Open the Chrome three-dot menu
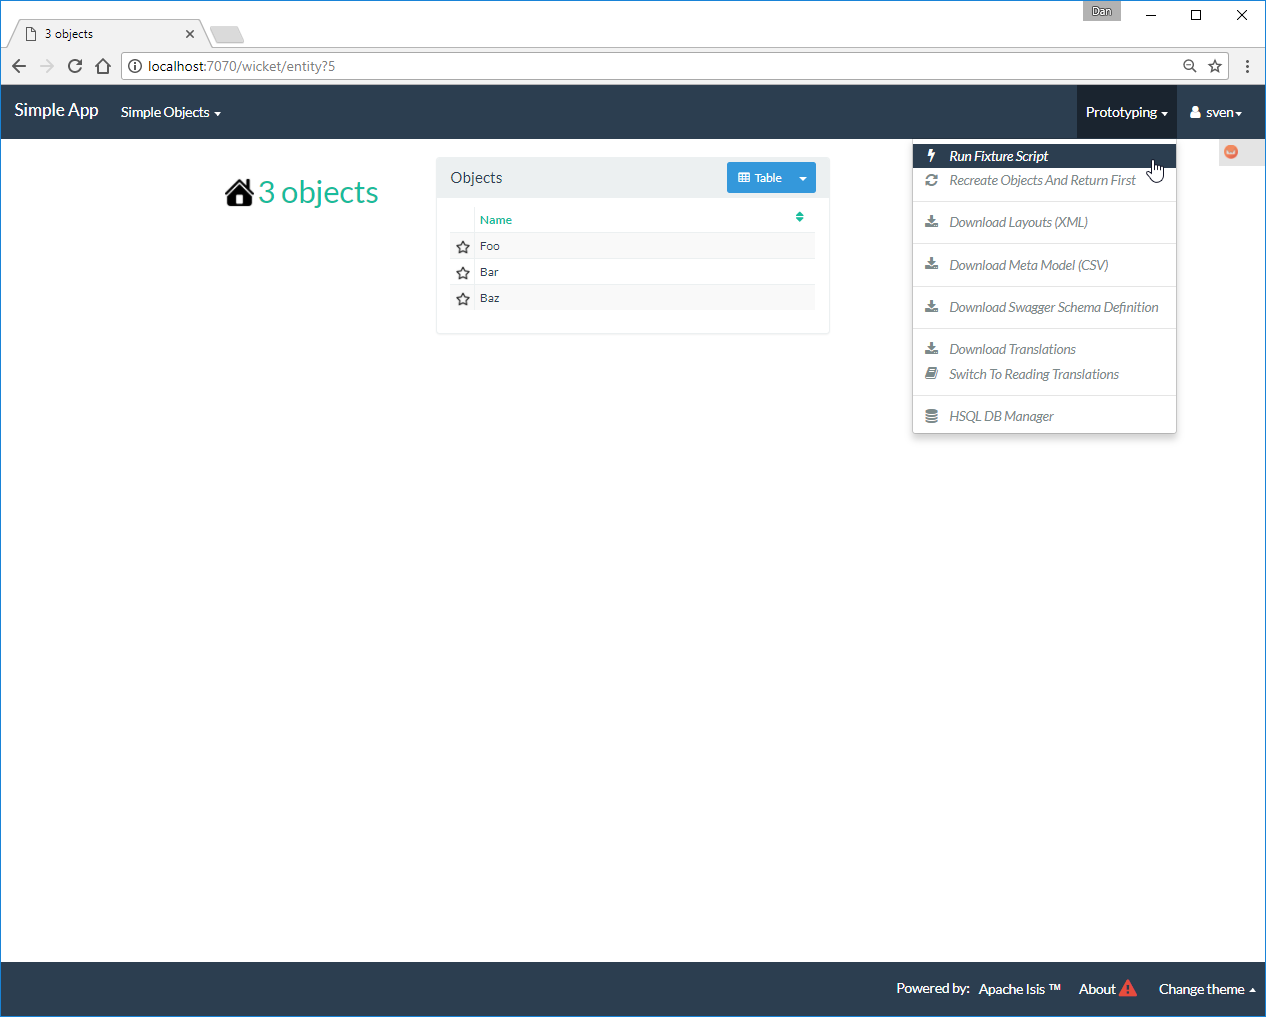 [1247, 66]
